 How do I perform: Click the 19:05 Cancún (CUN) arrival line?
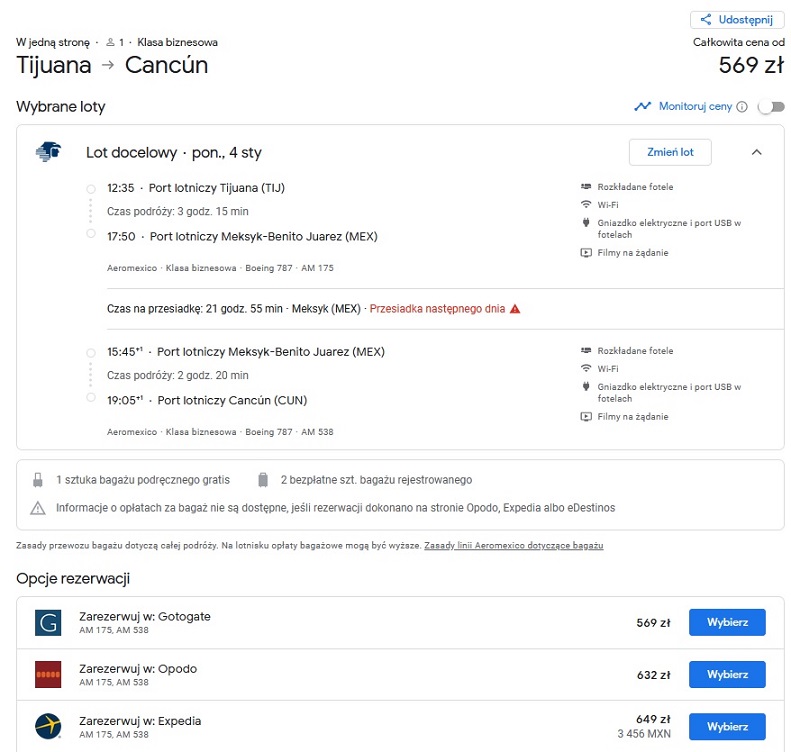[x=207, y=400]
